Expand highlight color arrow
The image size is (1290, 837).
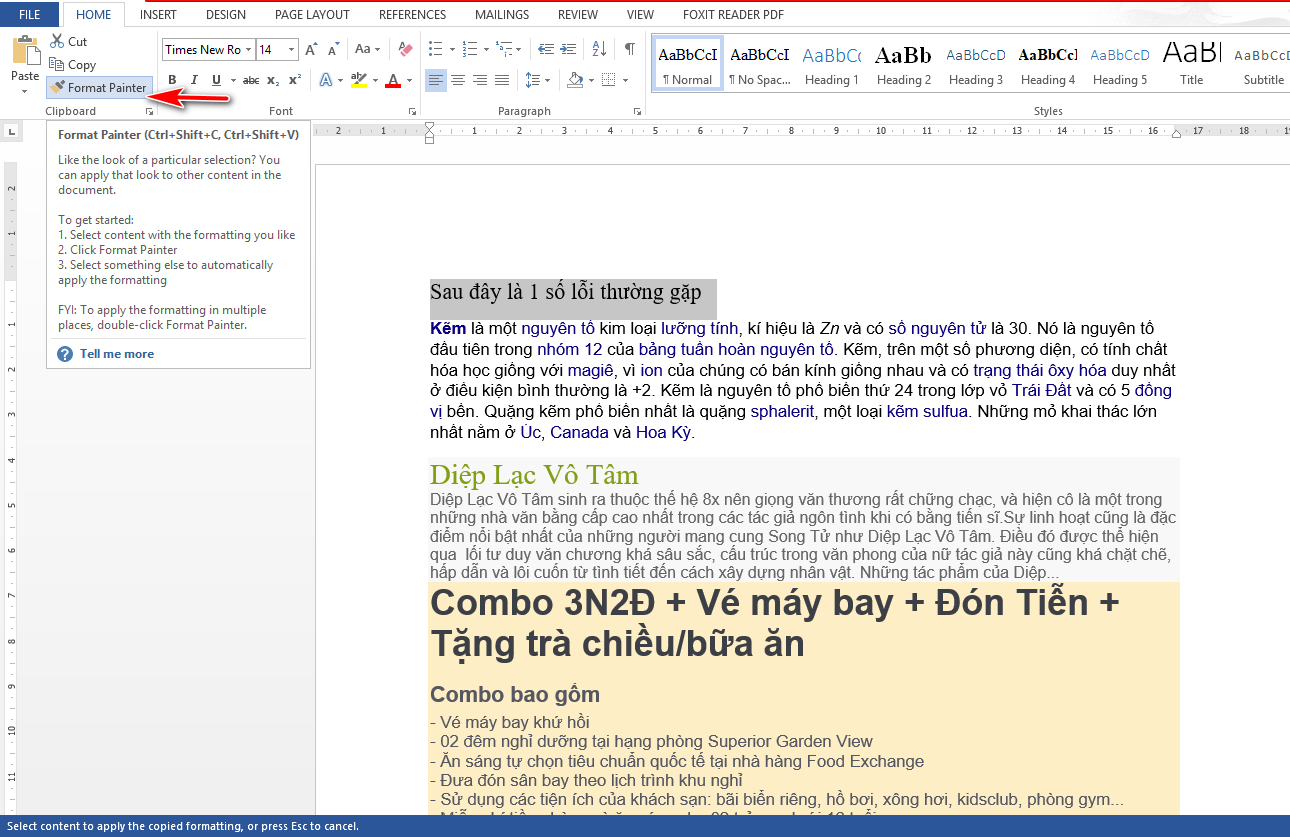(375, 80)
